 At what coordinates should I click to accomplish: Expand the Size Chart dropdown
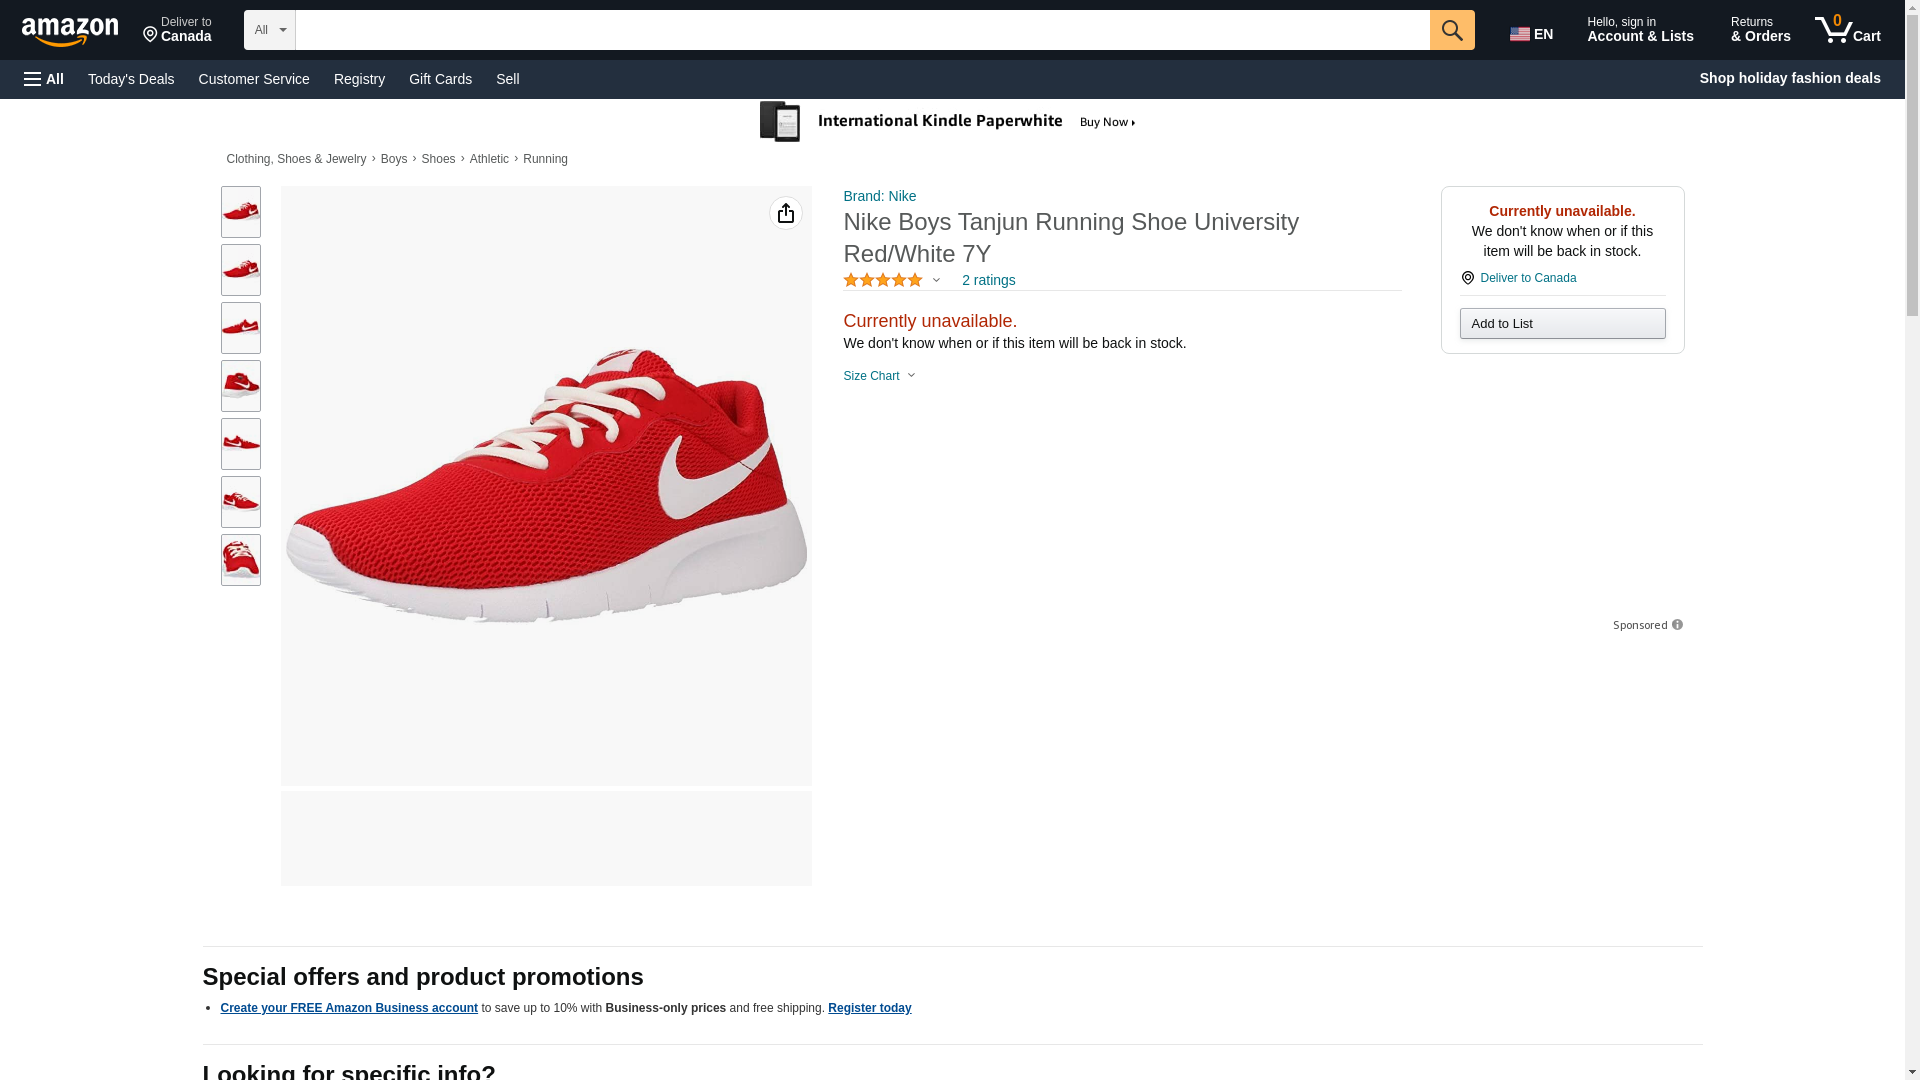point(879,376)
